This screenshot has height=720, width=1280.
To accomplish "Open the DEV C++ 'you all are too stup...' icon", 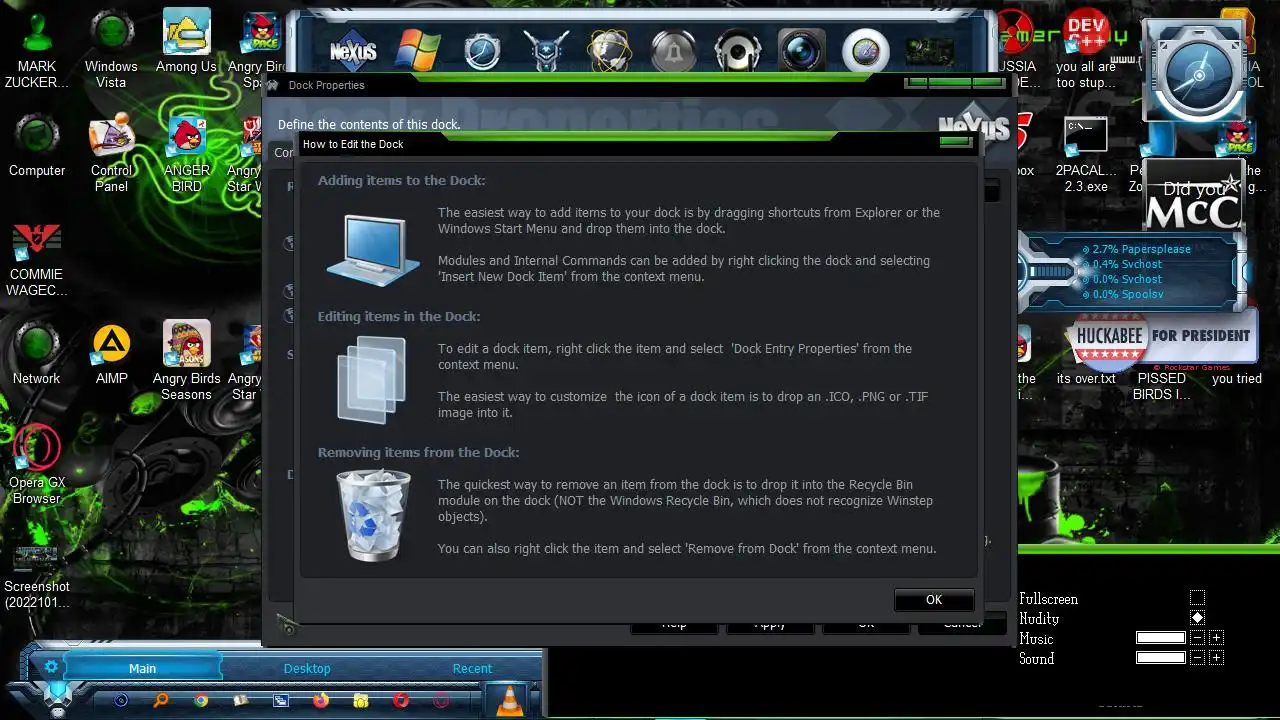I will point(1086,50).
